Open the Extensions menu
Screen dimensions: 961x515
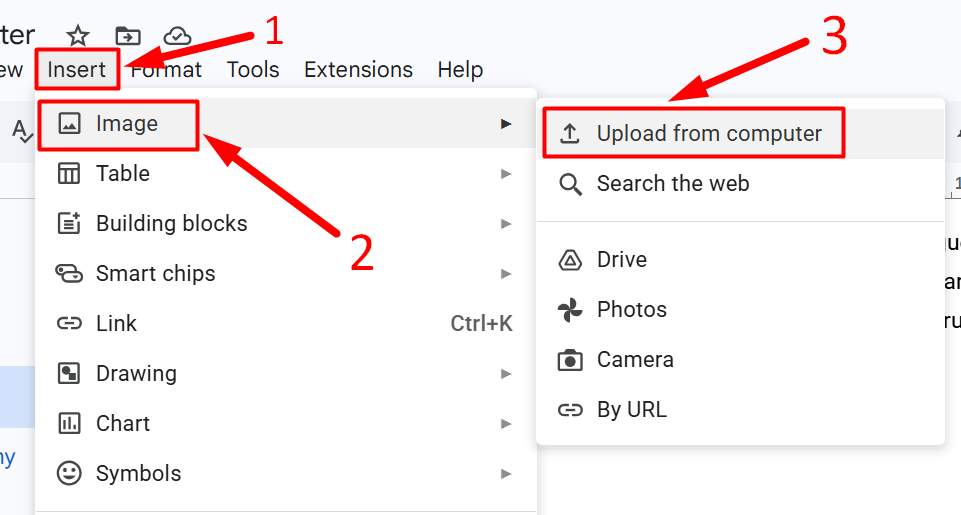(358, 70)
